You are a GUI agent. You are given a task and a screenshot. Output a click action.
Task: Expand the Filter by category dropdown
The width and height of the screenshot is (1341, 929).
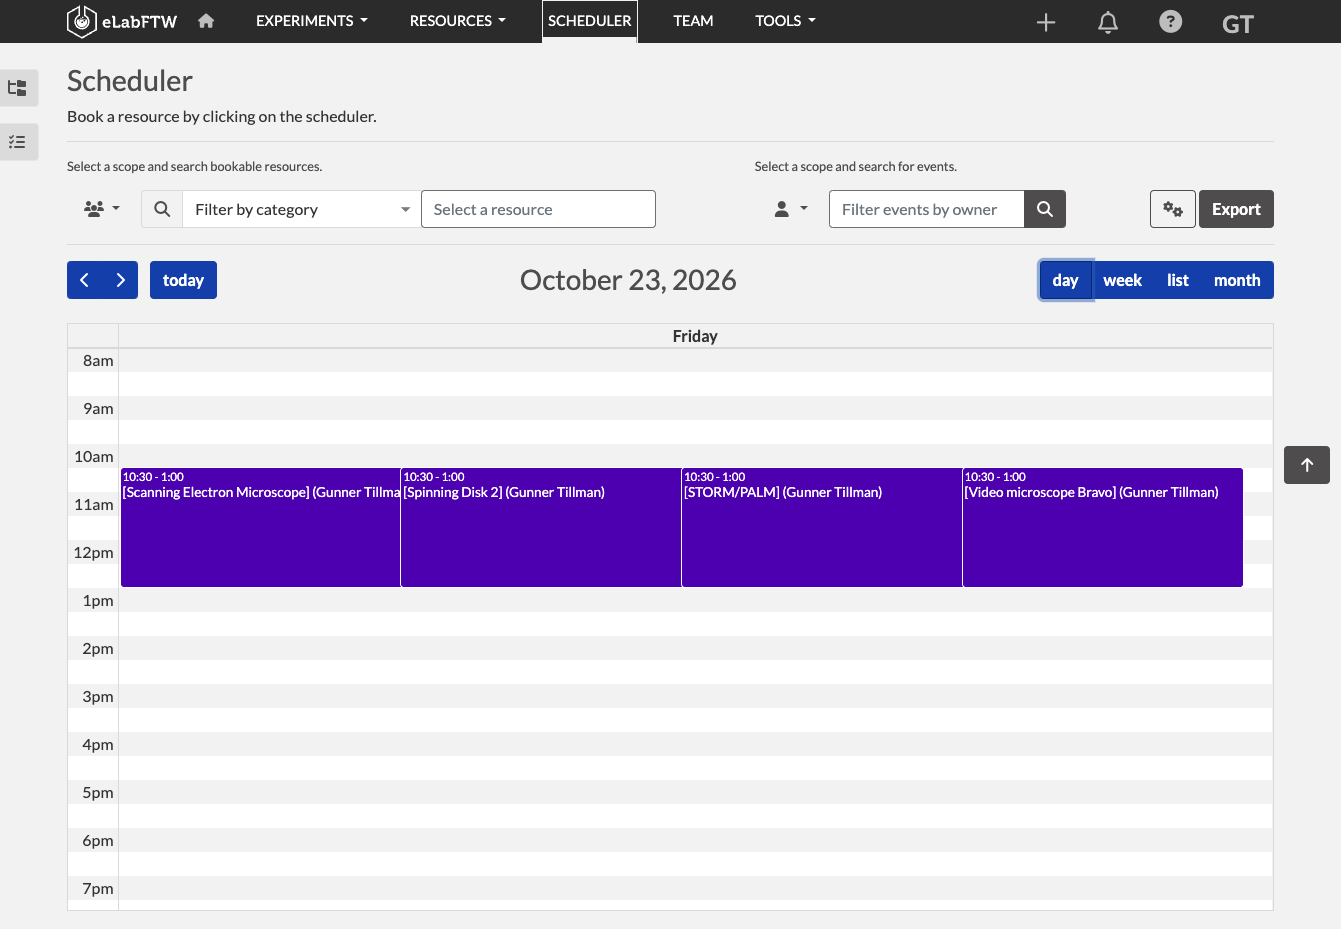click(302, 209)
